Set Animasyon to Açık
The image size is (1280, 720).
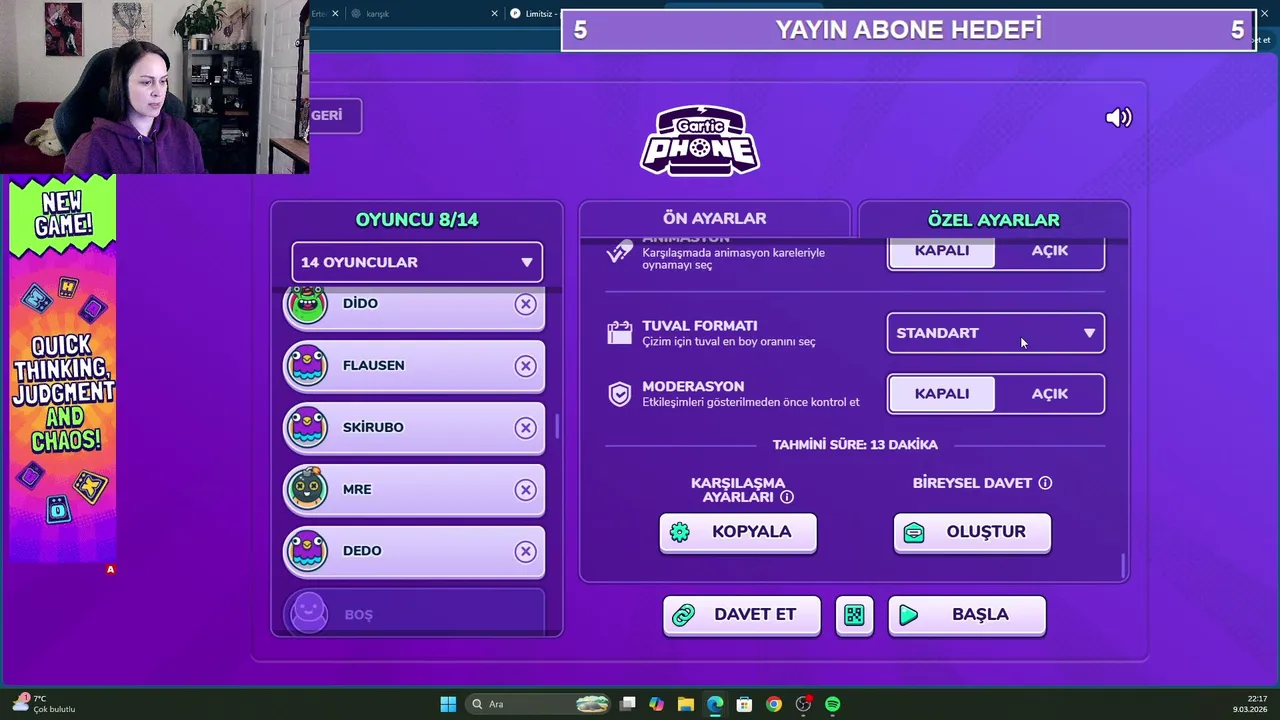[1050, 252]
